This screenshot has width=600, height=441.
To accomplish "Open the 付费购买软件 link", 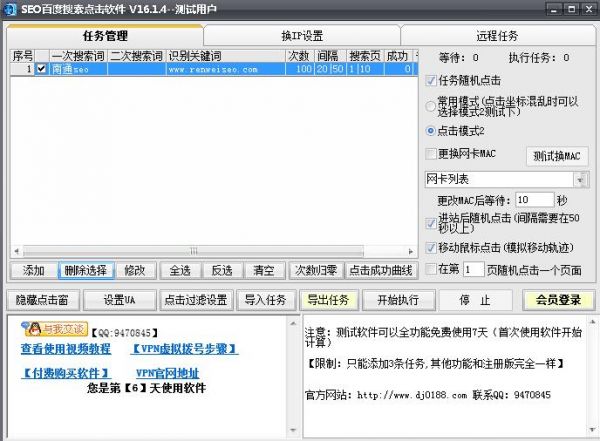I will tap(65, 372).
